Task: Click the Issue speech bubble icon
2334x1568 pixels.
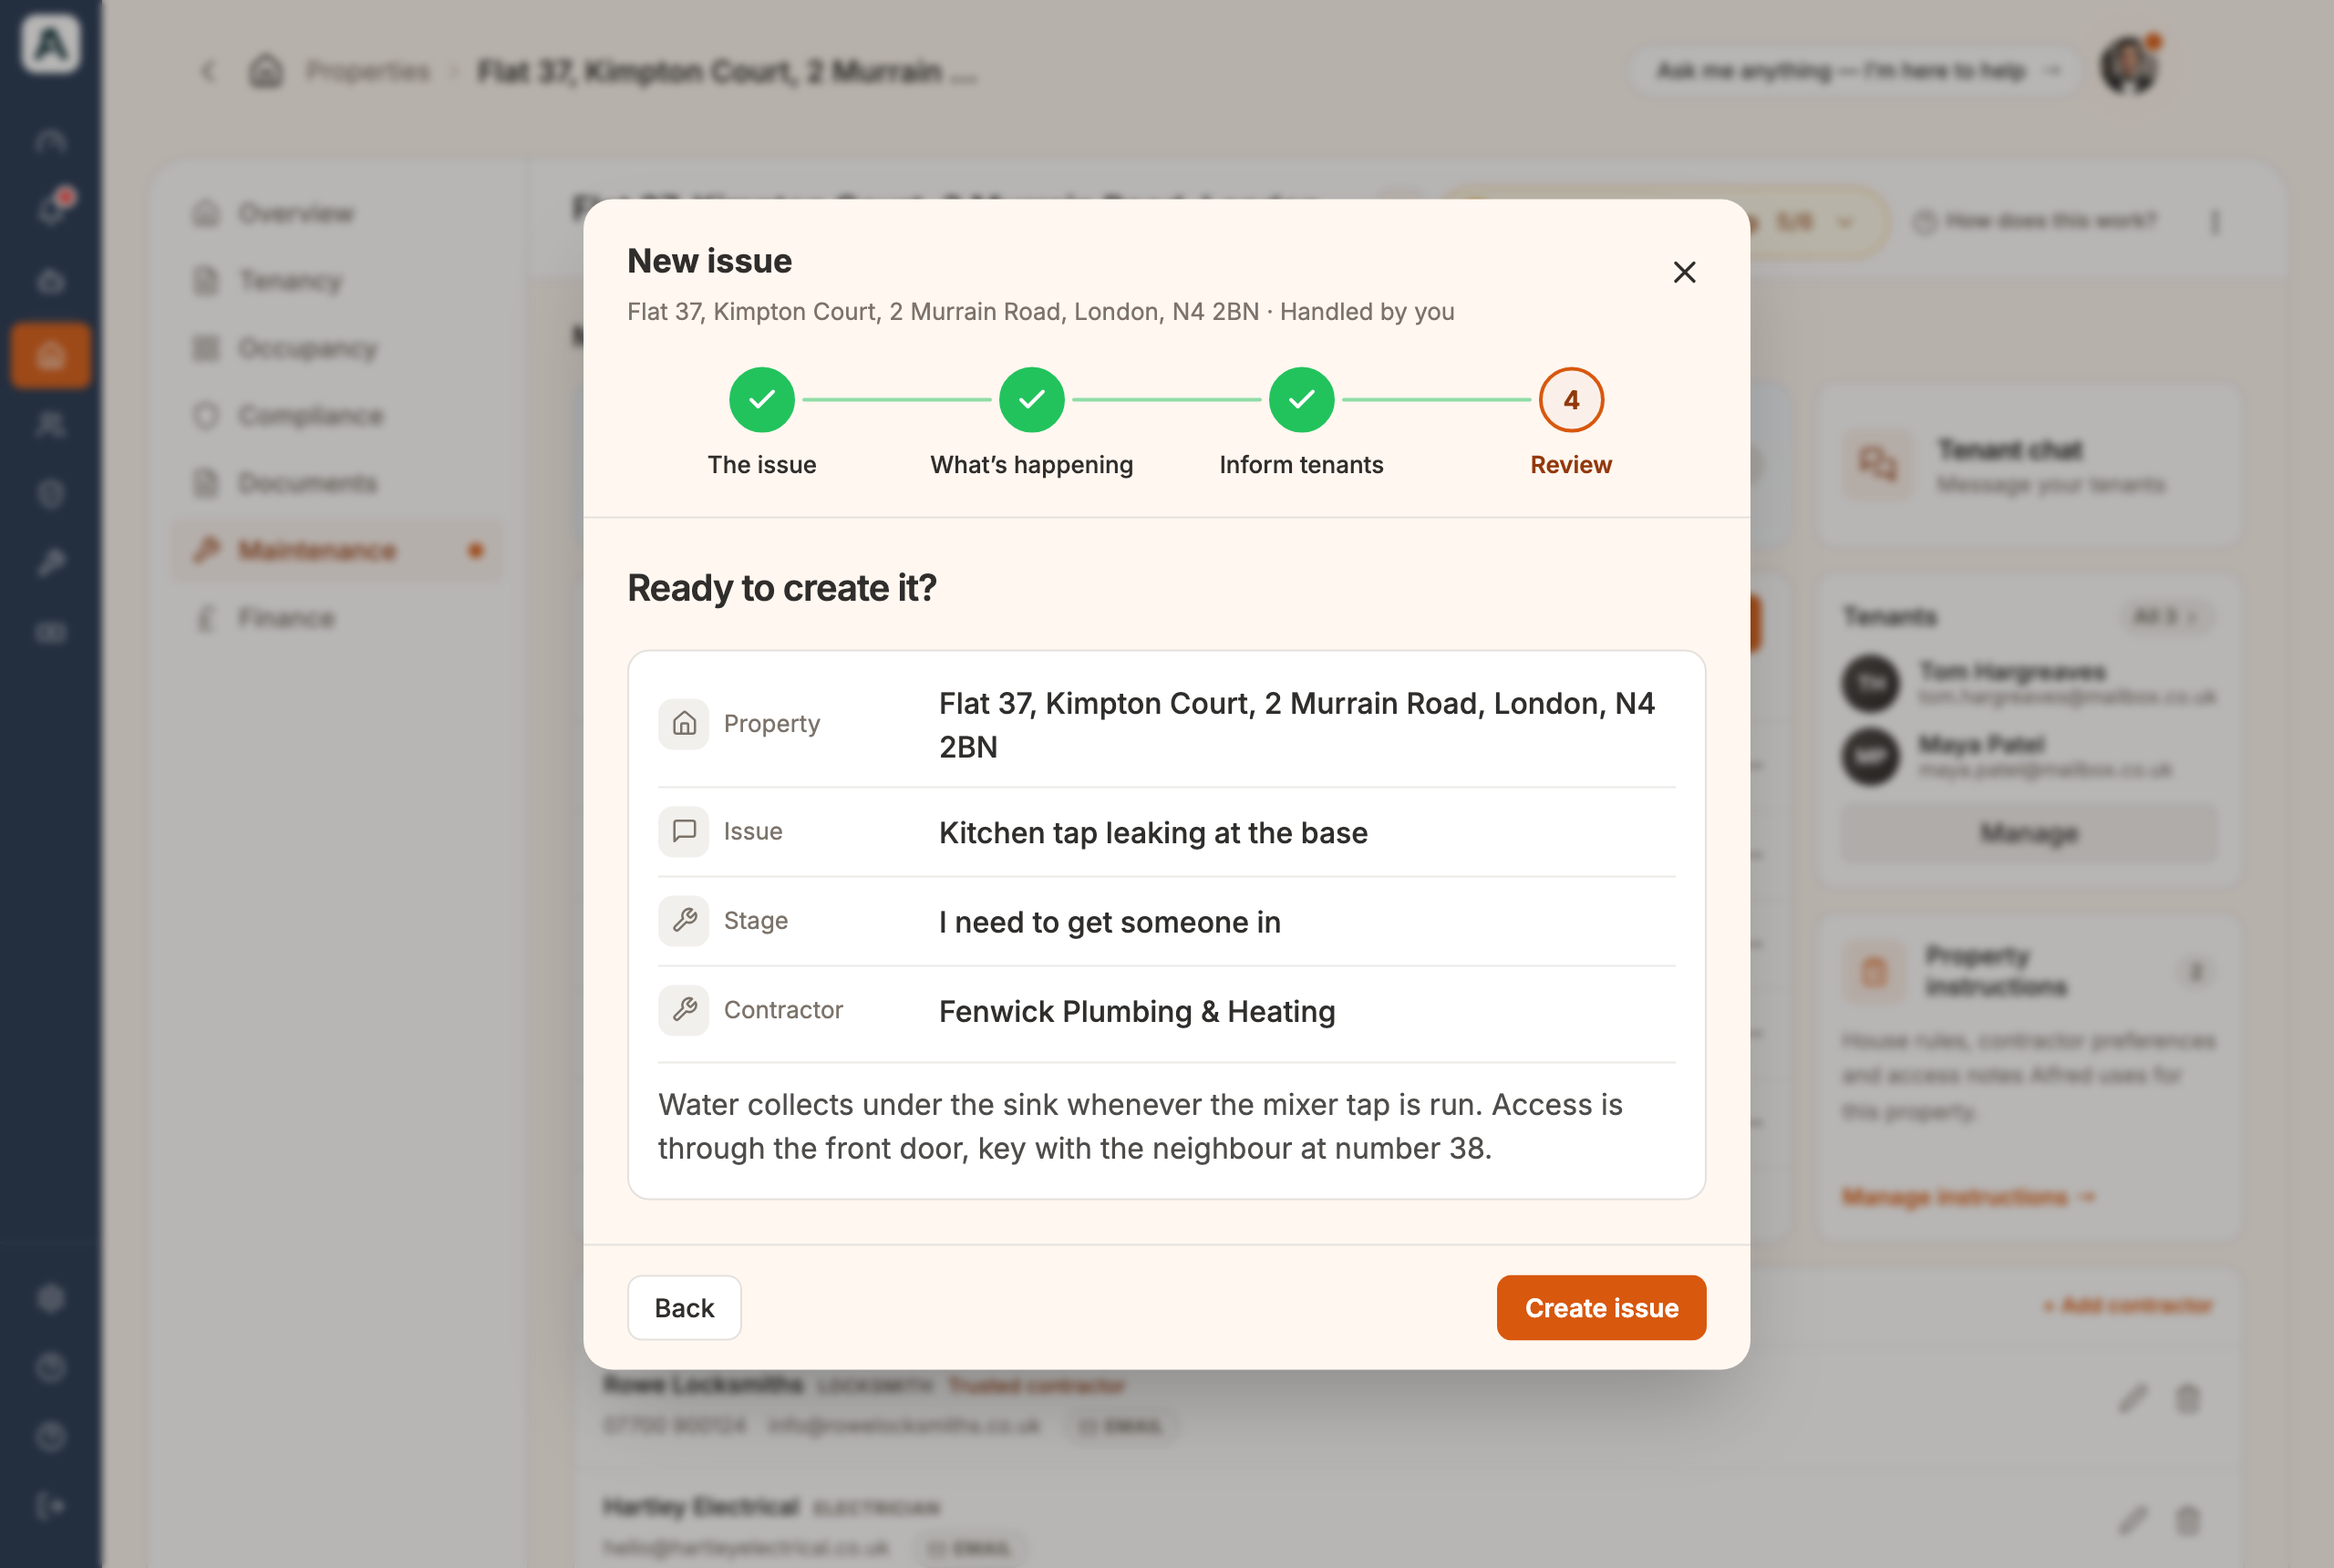Action: click(x=684, y=831)
